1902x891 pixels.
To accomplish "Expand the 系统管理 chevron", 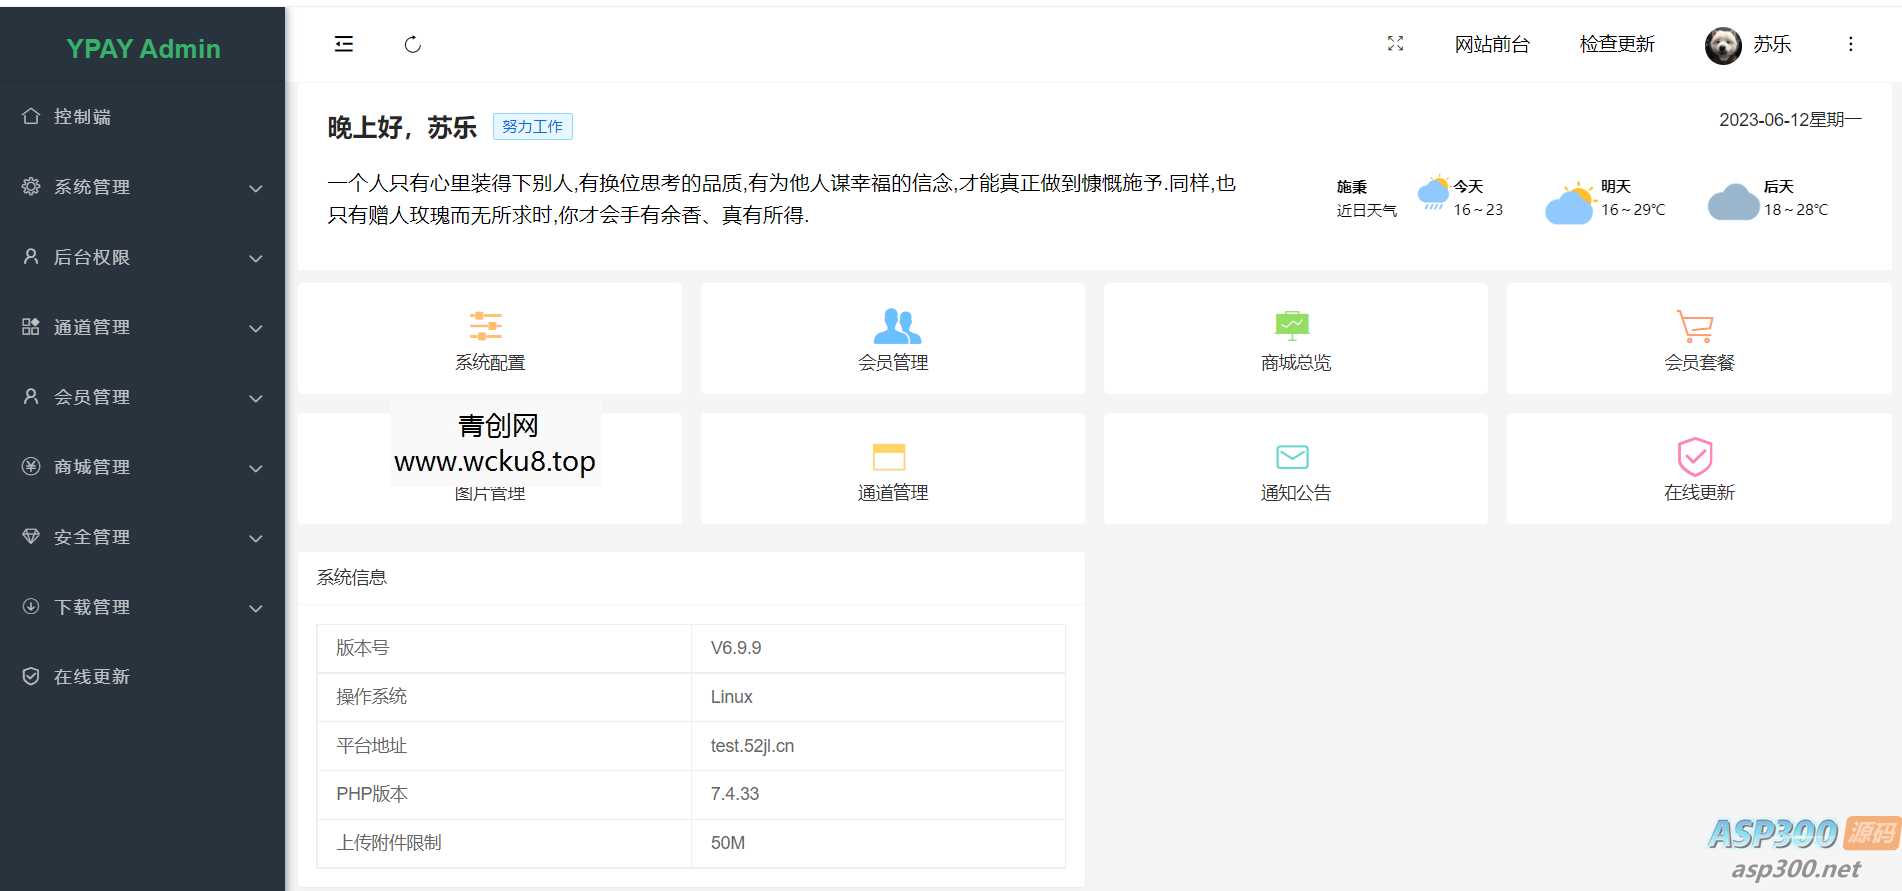I will 256,188.
